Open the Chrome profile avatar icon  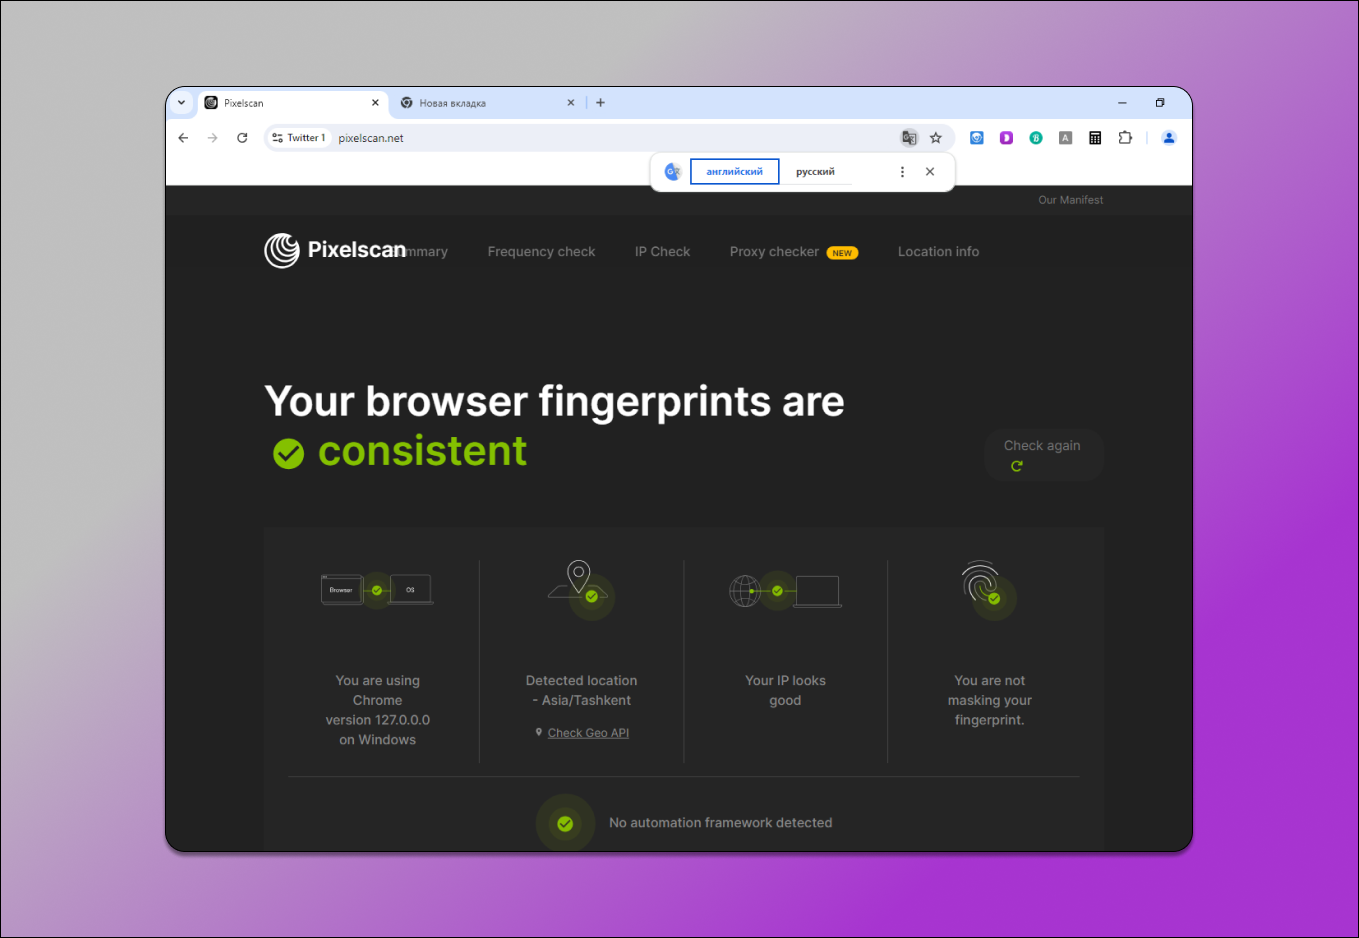(x=1168, y=138)
